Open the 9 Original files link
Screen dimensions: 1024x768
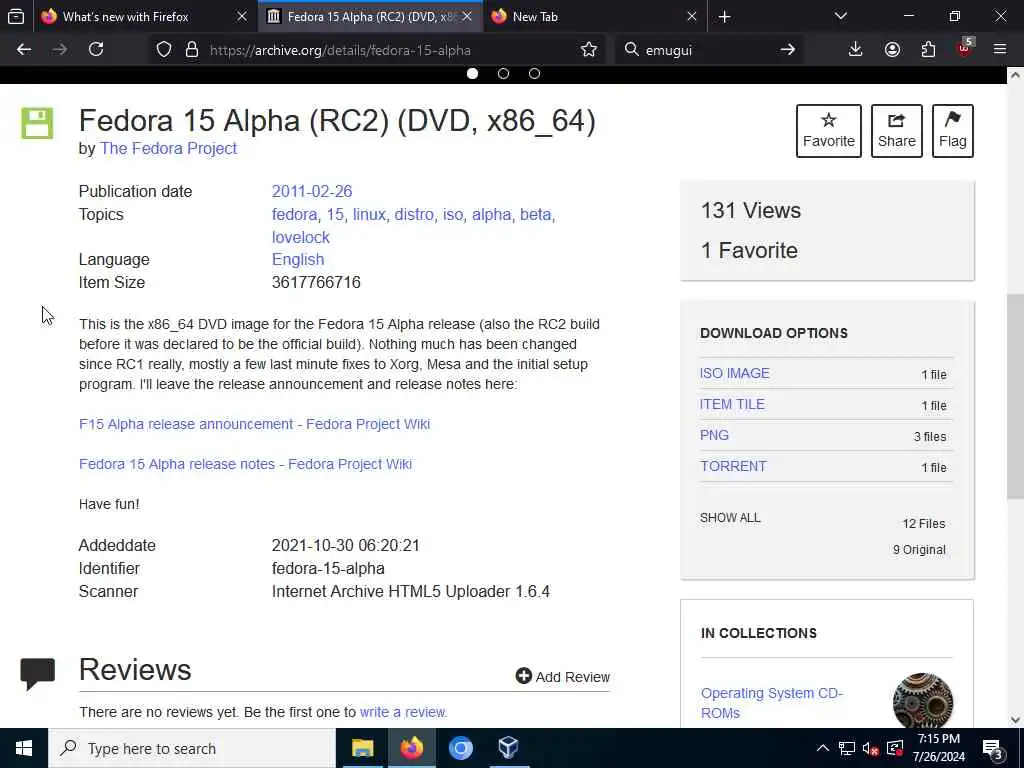coord(919,550)
